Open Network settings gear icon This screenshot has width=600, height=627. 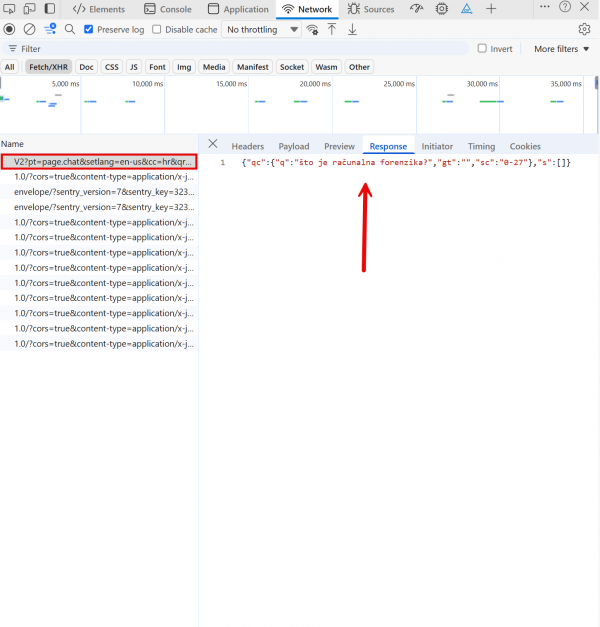coord(585,29)
